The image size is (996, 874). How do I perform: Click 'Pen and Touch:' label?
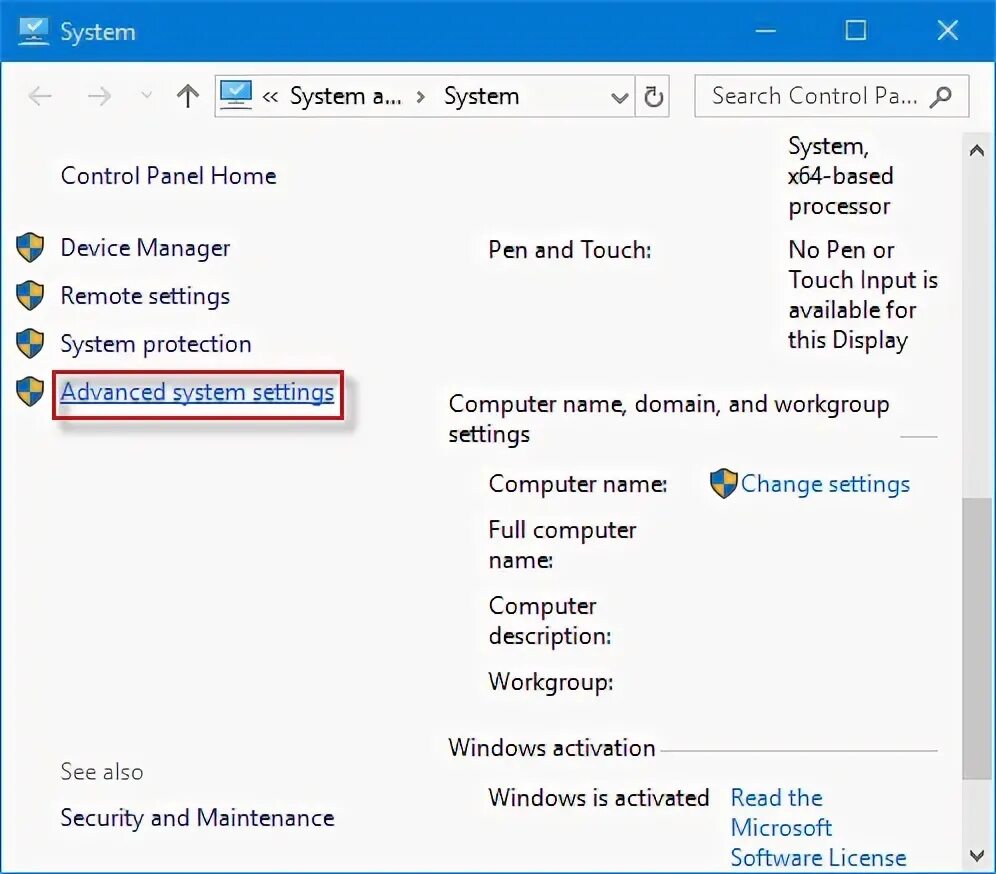[x=570, y=250]
